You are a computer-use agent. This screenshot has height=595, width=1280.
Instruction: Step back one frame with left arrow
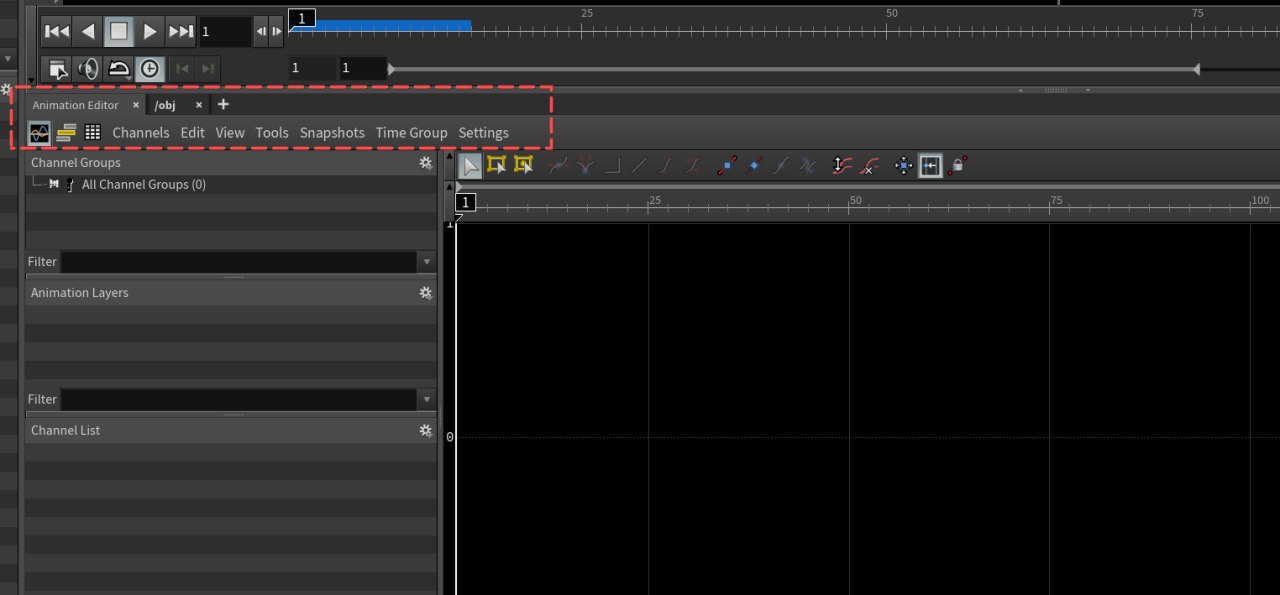click(261, 32)
